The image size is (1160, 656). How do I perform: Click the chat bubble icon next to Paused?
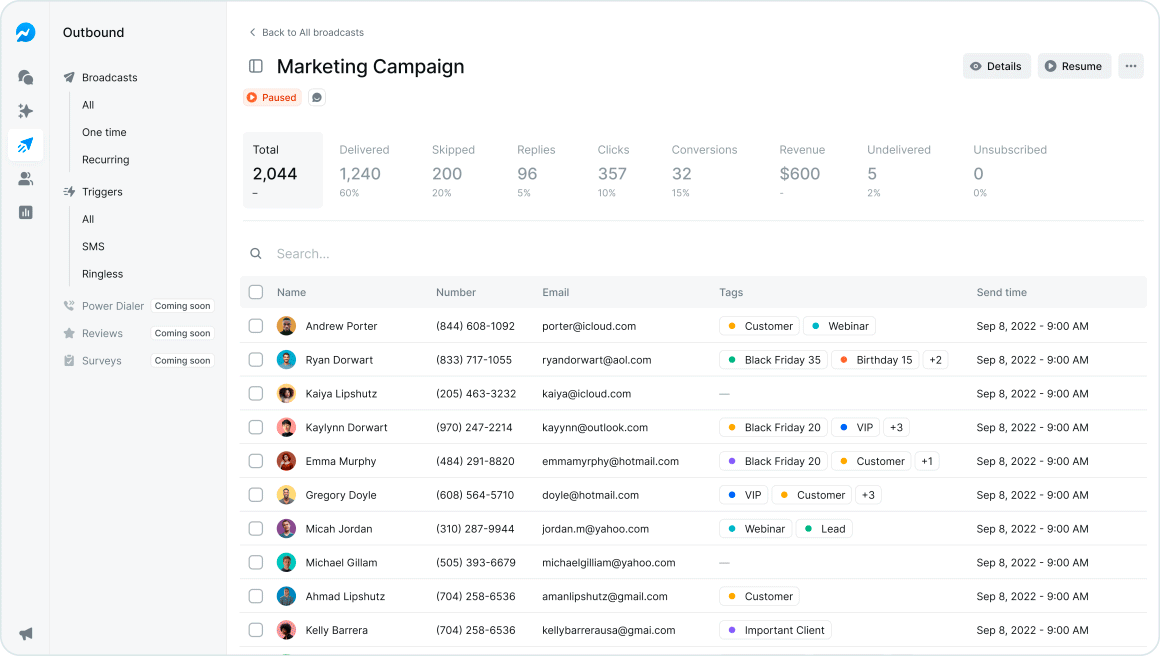click(317, 98)
